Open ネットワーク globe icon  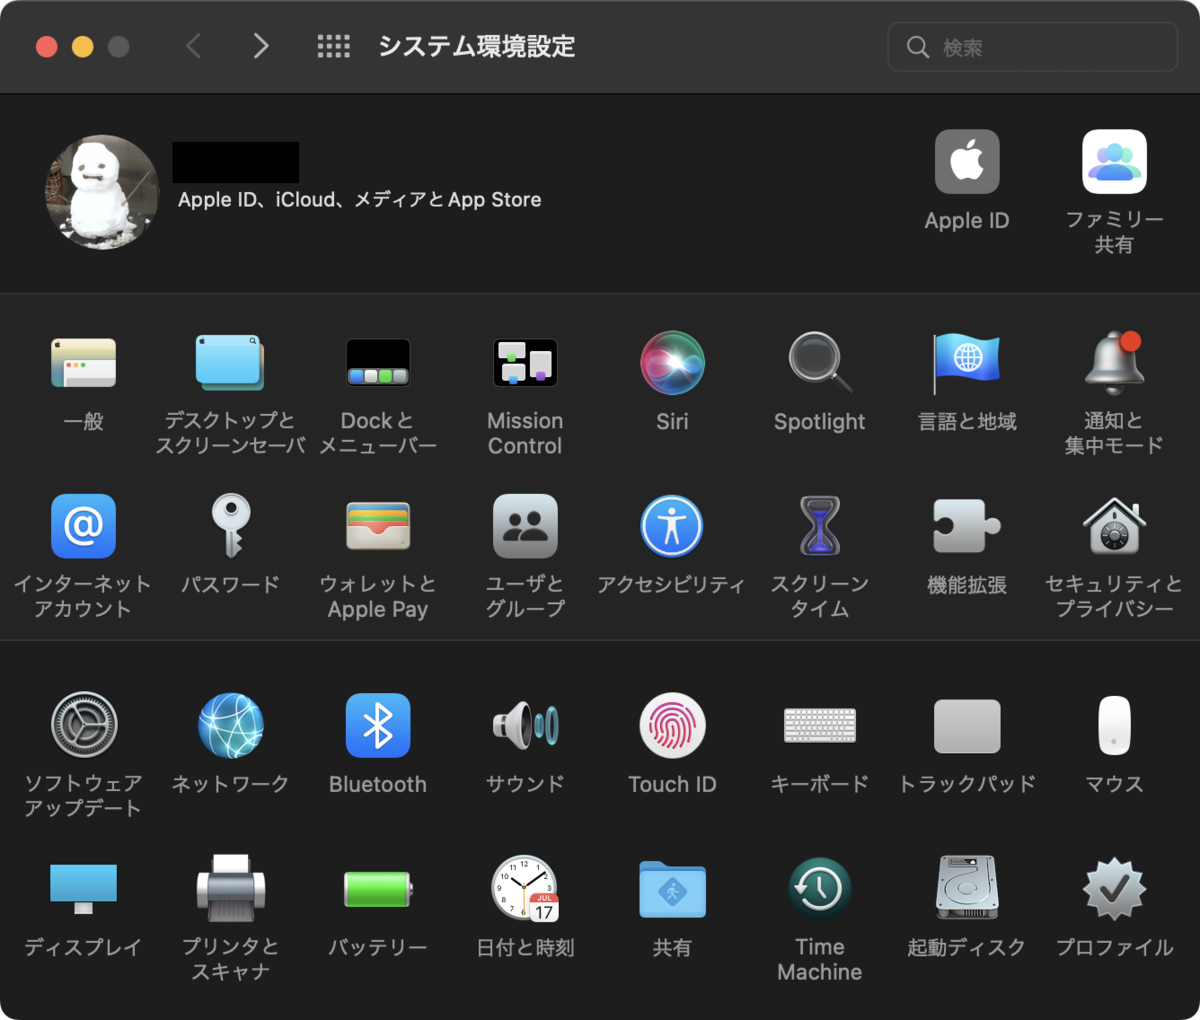coord(230,725)
